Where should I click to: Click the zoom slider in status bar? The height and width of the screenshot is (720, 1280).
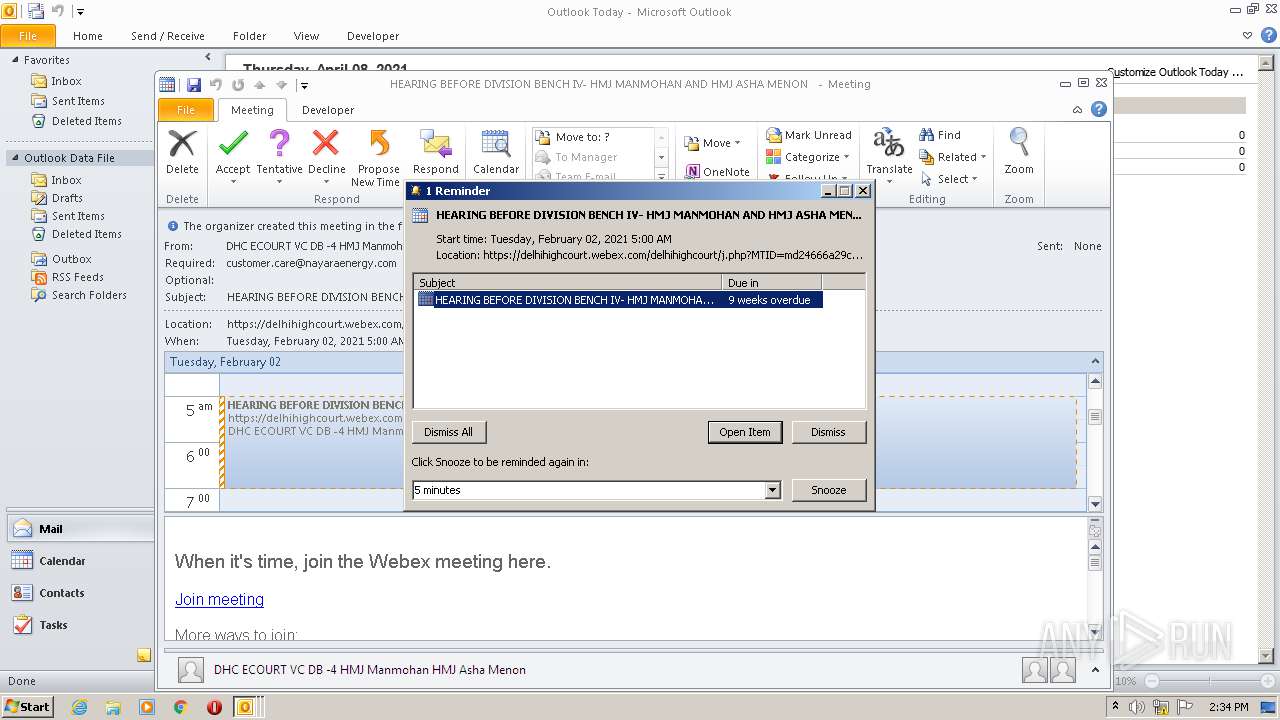(1210, 681)
